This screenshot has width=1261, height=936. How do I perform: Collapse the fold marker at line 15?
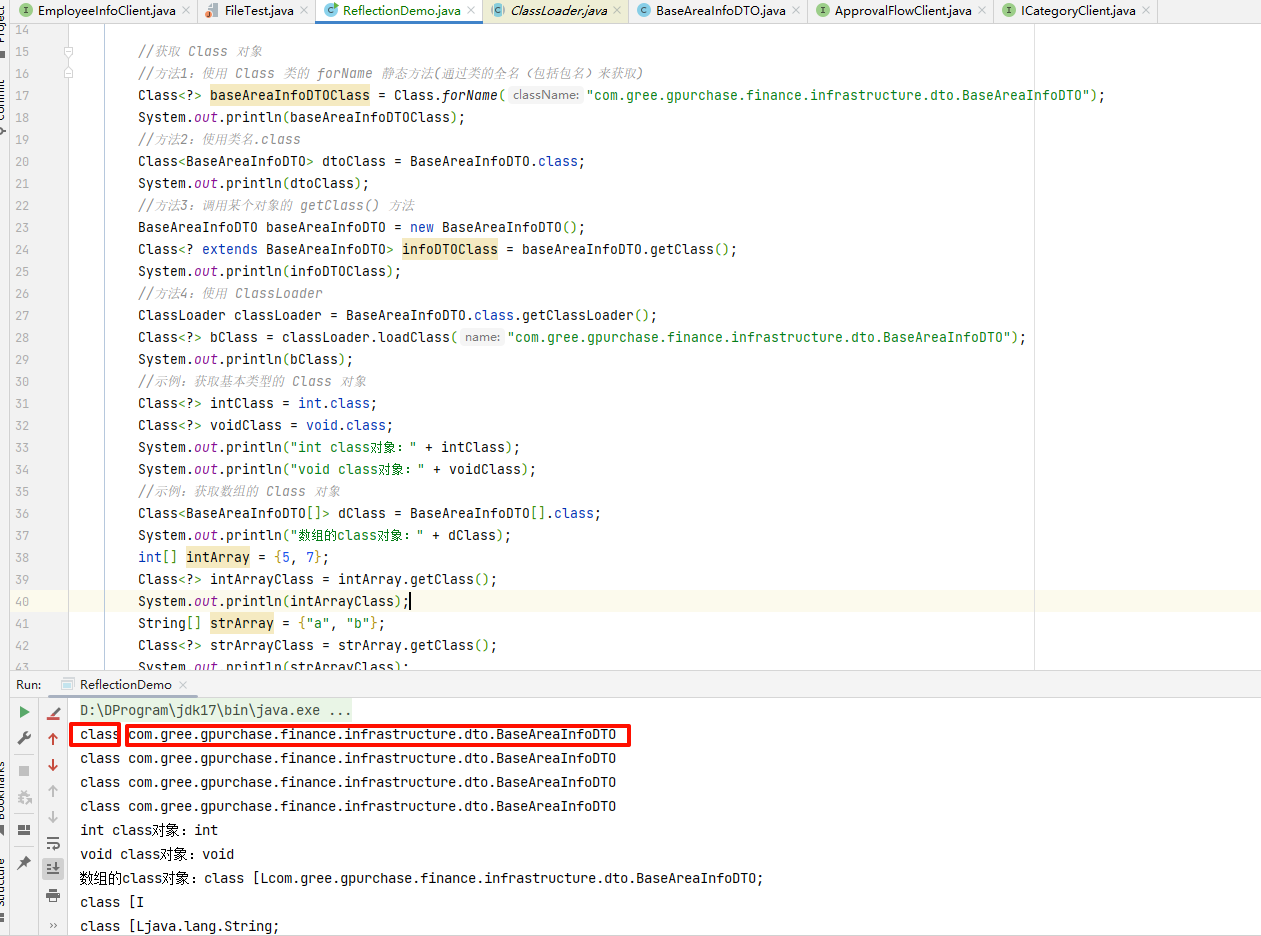(68, 51)
